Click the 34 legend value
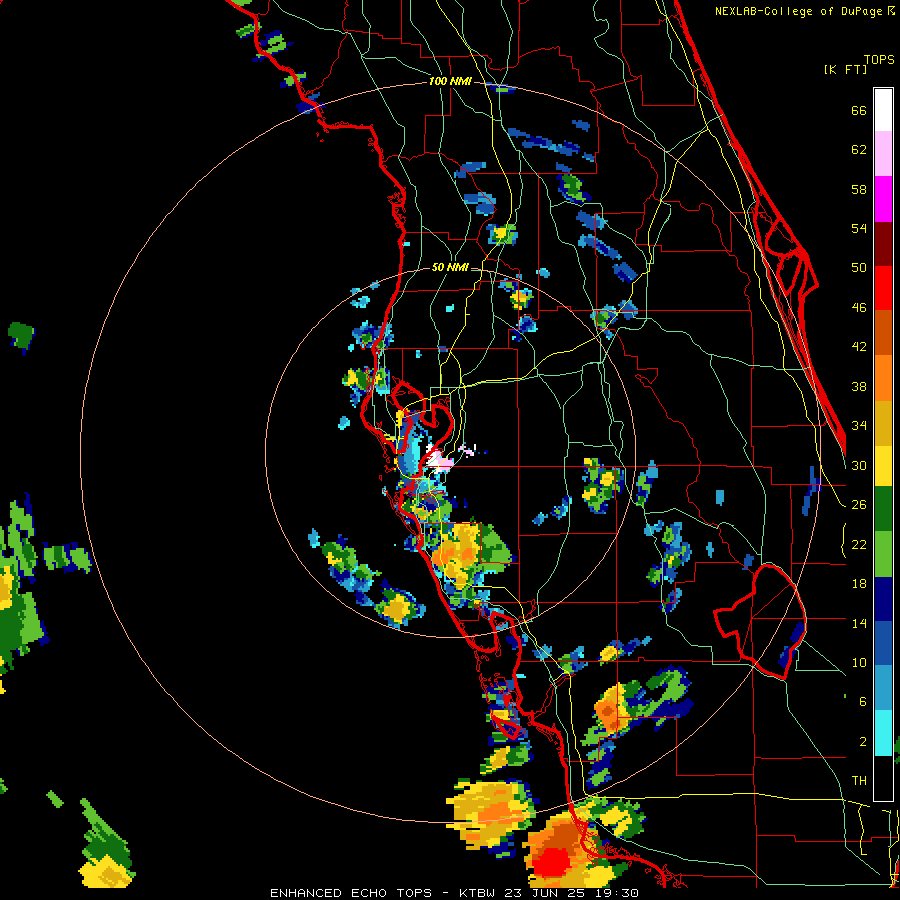 pos(859,426)
